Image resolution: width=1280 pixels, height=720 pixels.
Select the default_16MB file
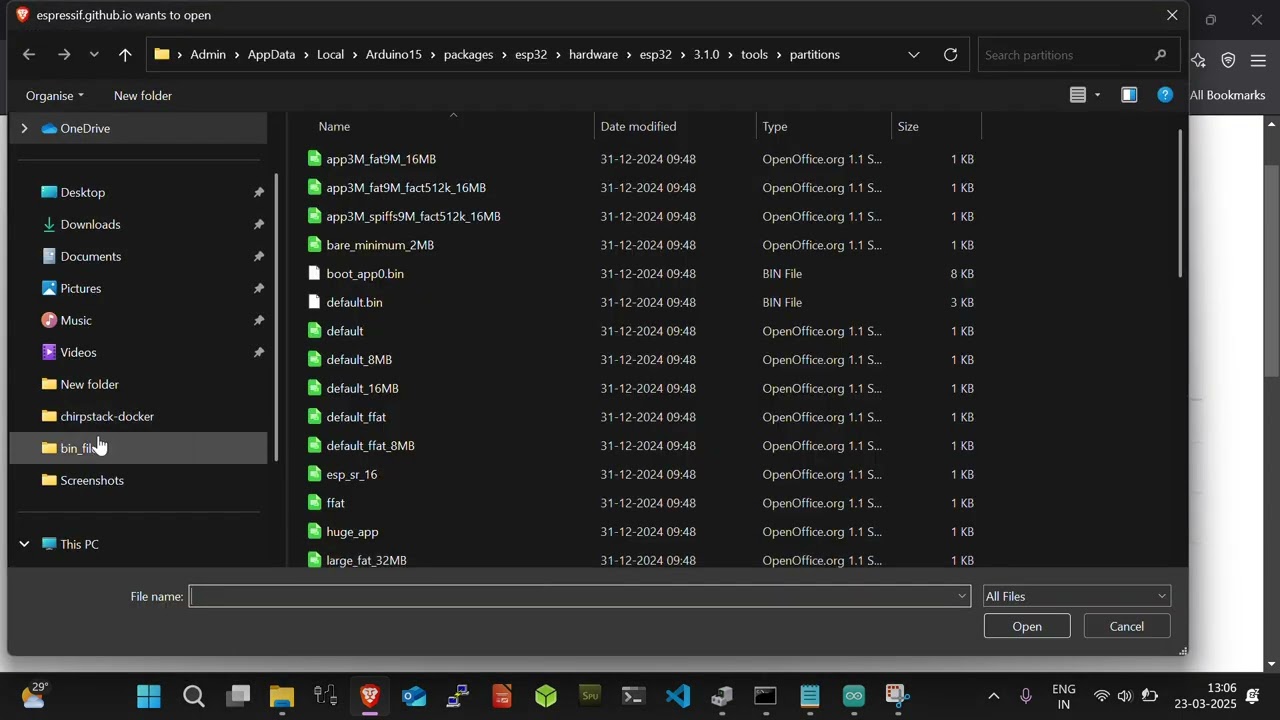click(362, 388)
